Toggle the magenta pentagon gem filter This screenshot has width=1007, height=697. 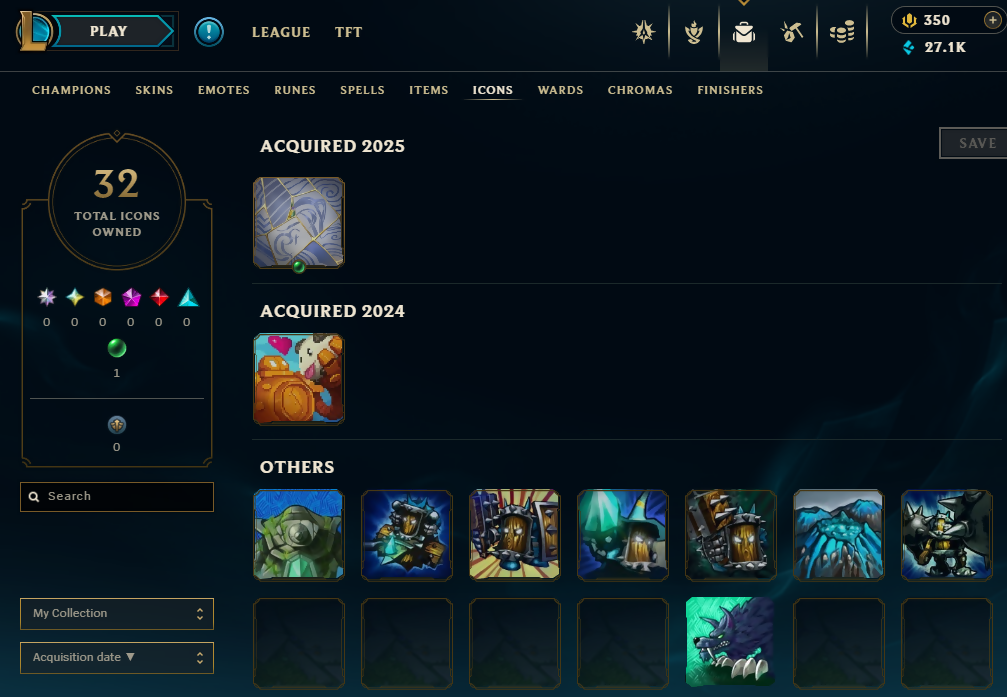tap(131, 297)
